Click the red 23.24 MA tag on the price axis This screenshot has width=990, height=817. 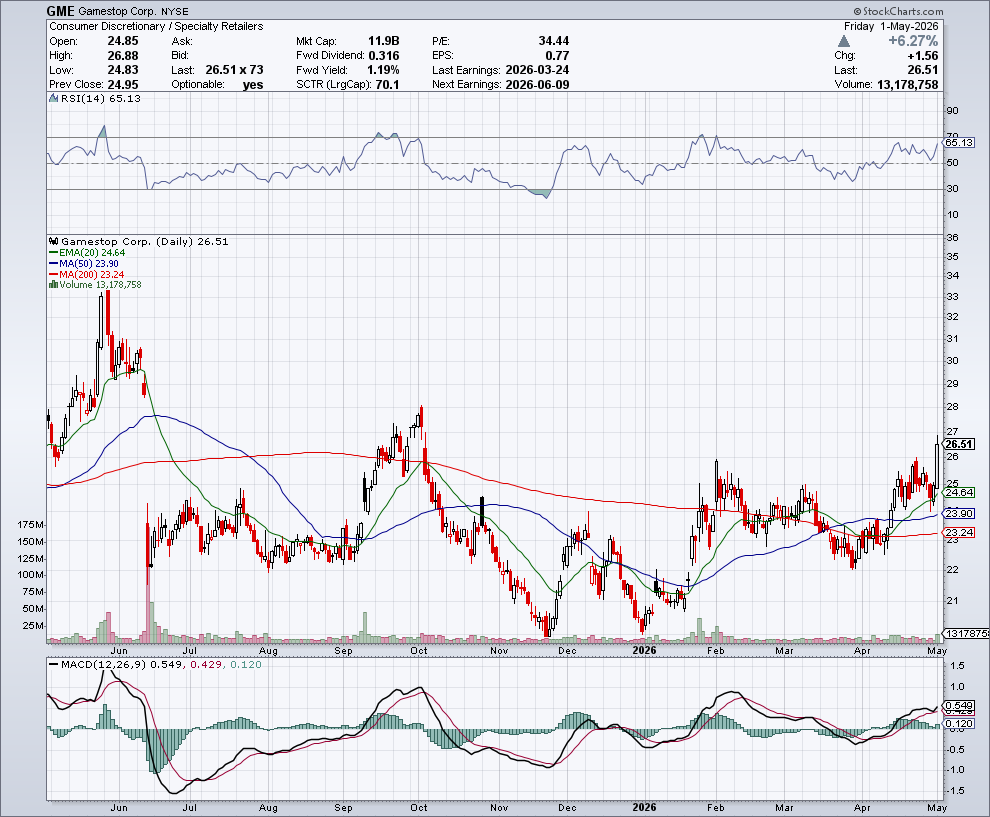tap(960, 533)
